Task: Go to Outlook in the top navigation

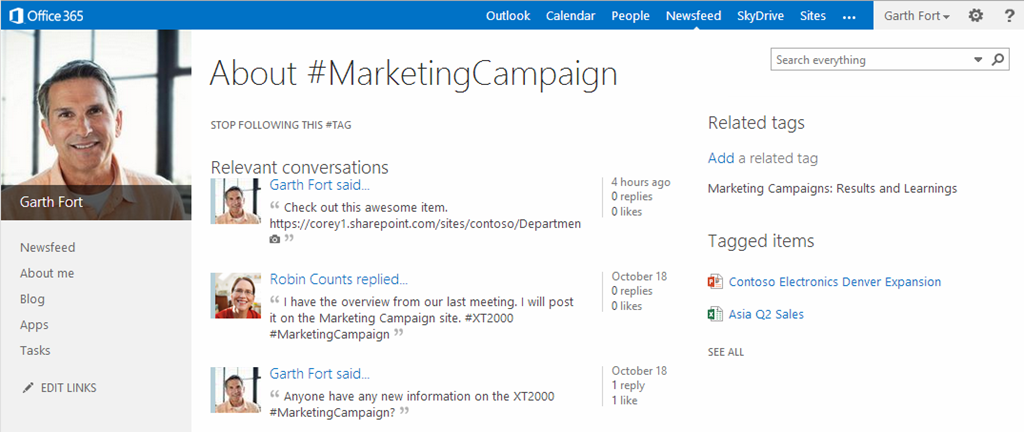Action: coord(508,16)
